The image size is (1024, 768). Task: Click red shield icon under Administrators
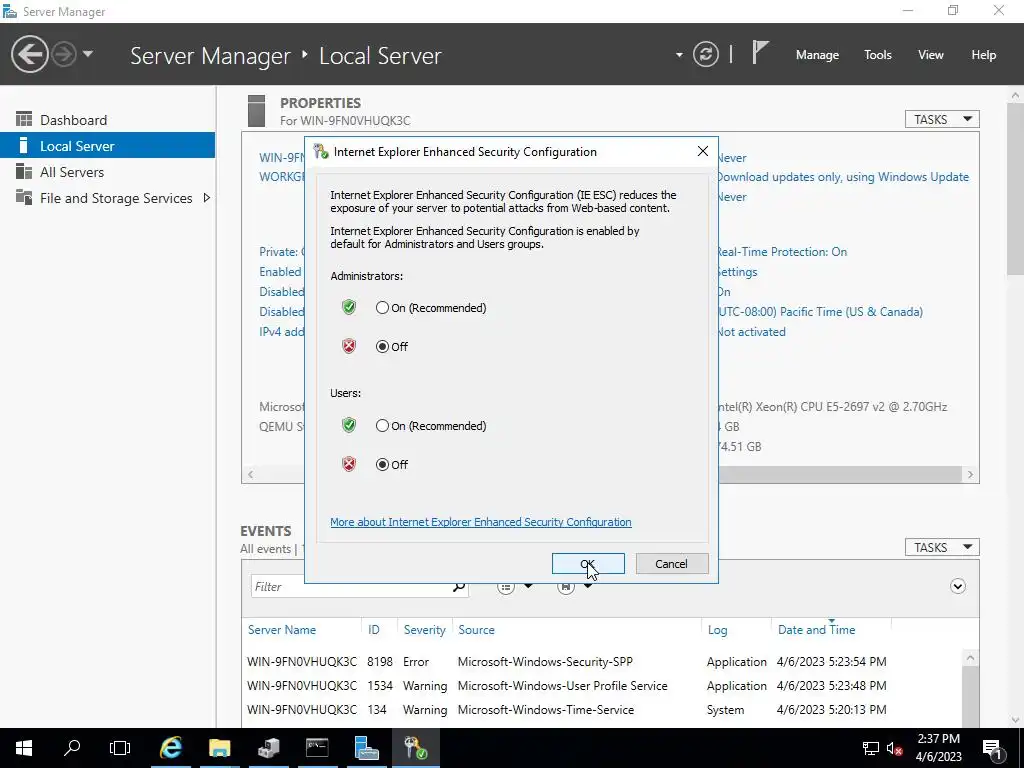pos(349,346)
